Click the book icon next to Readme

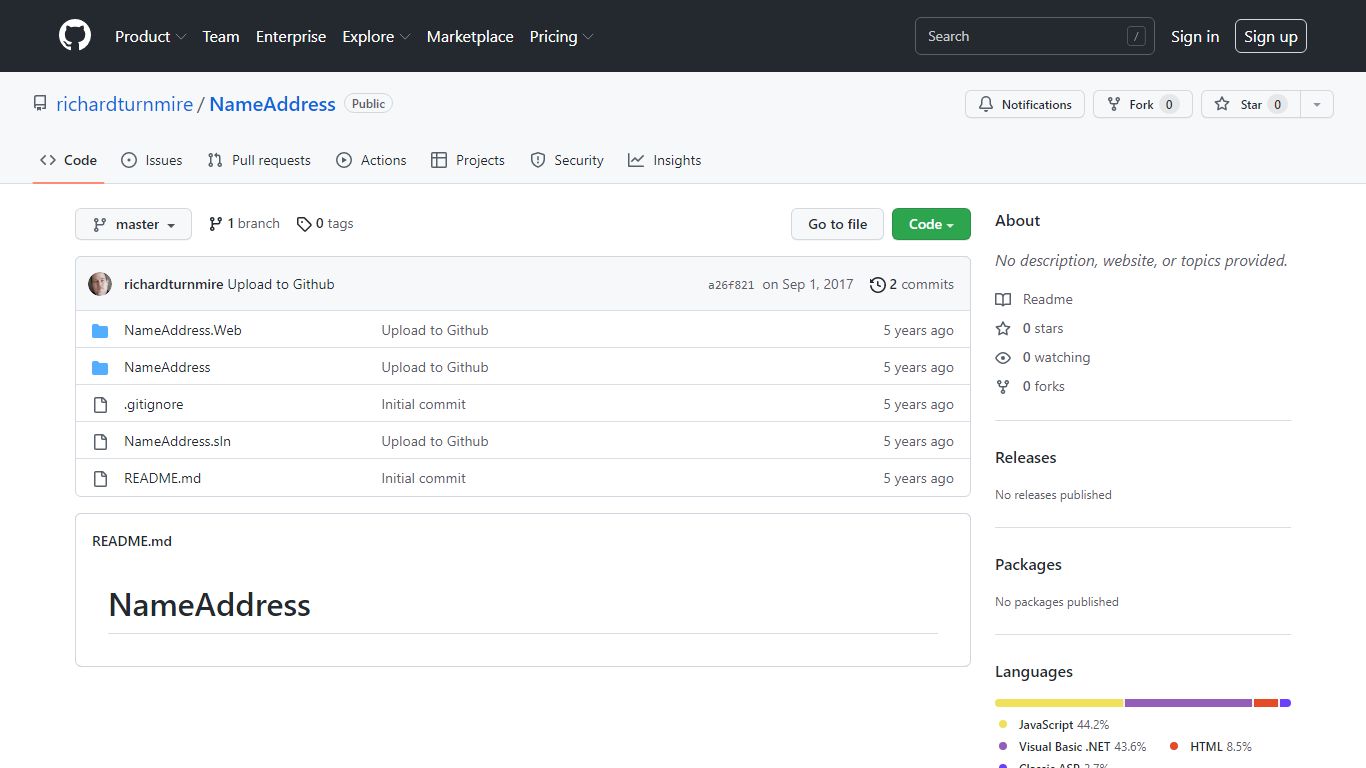point(1003,299)
